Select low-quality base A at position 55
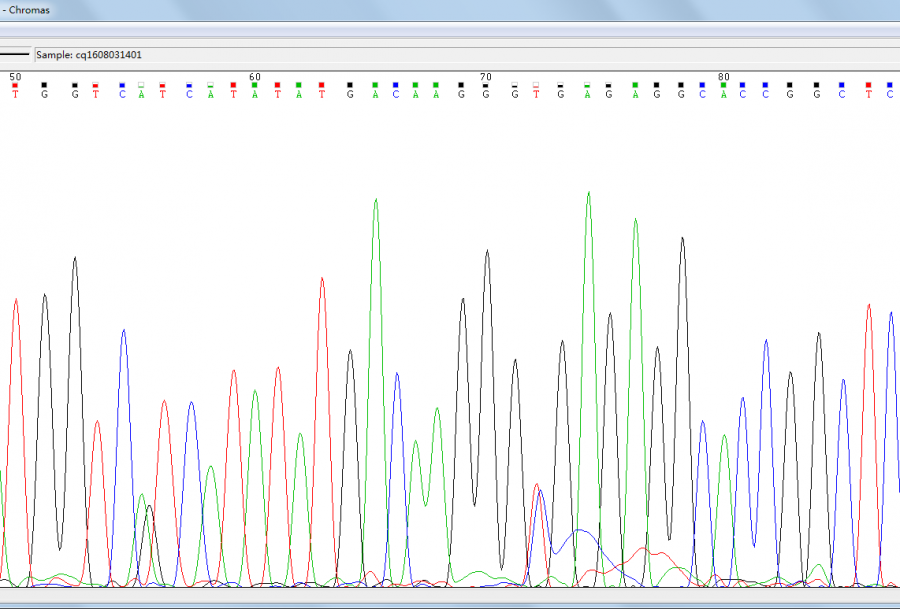The image size is (900, 609). coord(141,94)
